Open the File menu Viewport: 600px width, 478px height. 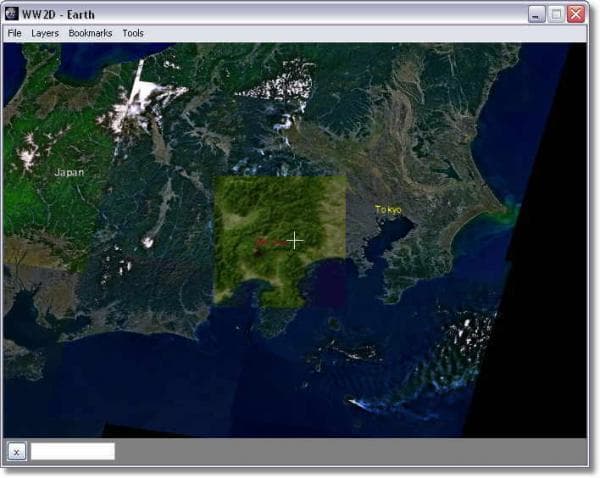[15, 33]
